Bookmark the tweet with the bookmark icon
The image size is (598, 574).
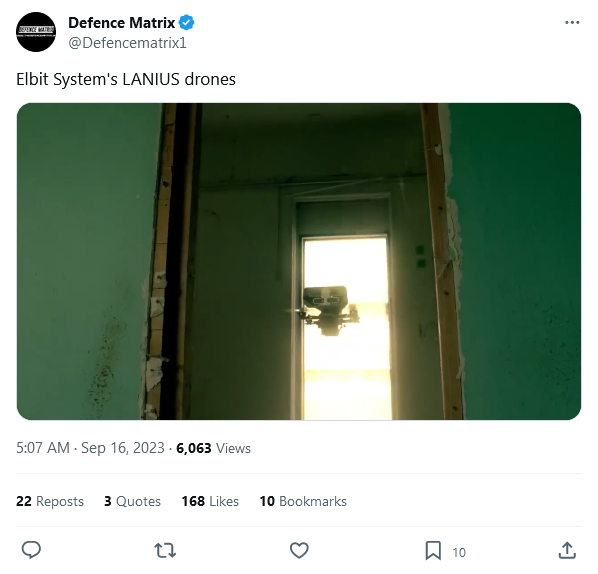coord(433,551)
